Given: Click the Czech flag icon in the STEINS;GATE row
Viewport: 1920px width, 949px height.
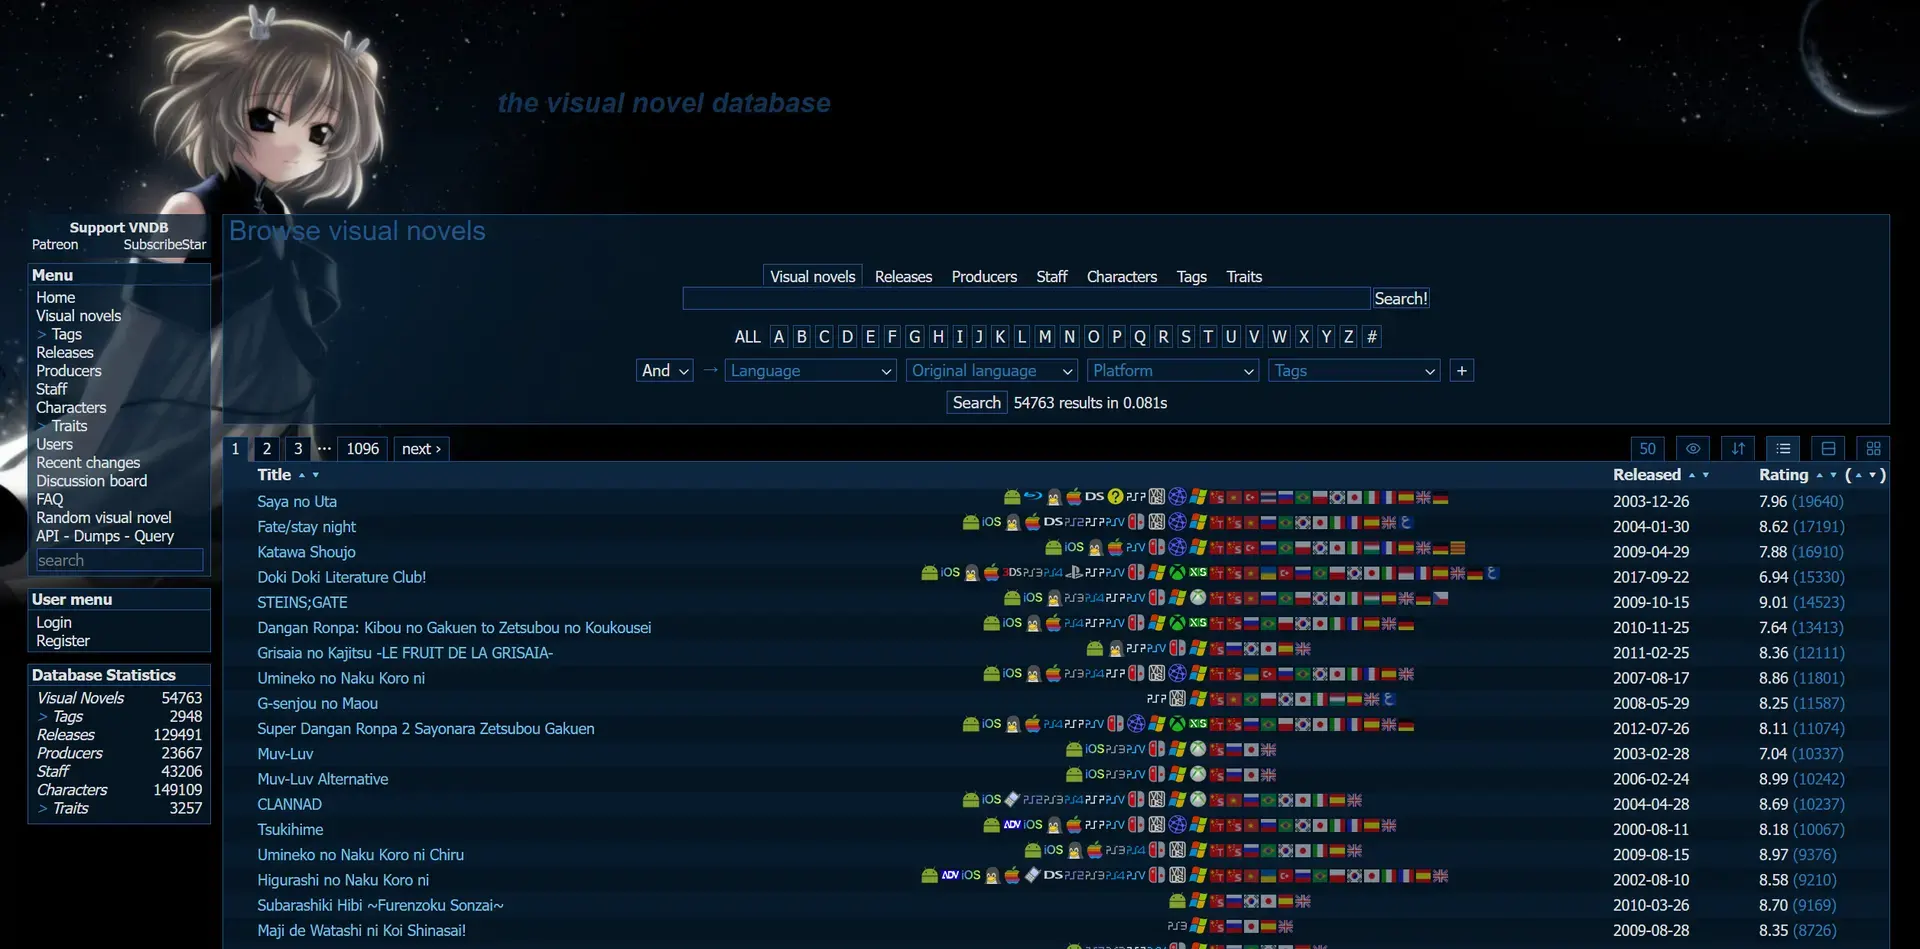Looking at the screenshot, I should [x=1440, y=598].
